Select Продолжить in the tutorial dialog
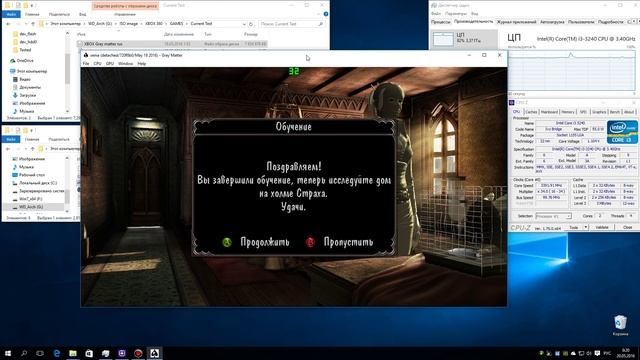The width and height of the screenshot is (640, 360). tap(265, 242)
